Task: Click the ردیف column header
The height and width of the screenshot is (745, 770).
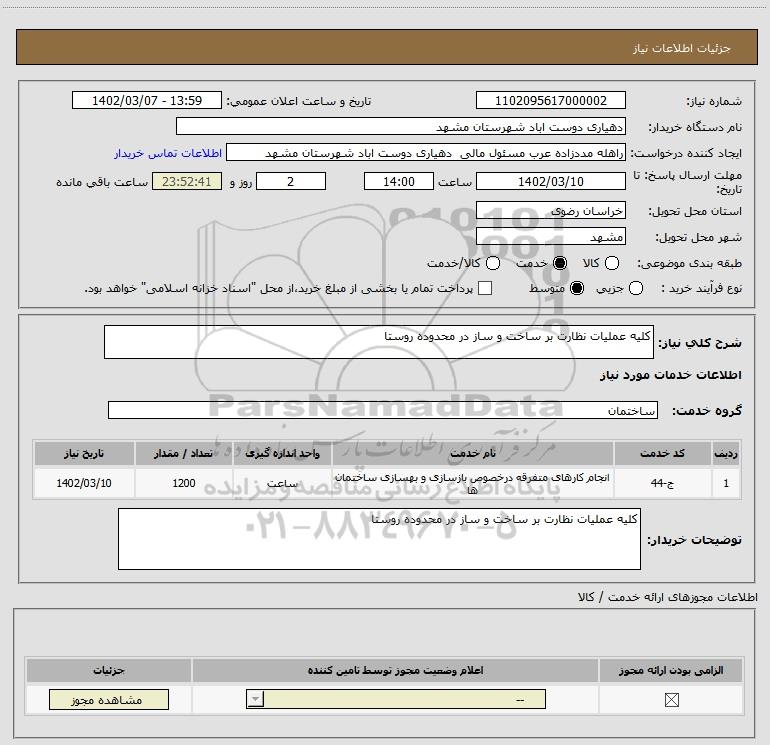Action: [726, 453]
